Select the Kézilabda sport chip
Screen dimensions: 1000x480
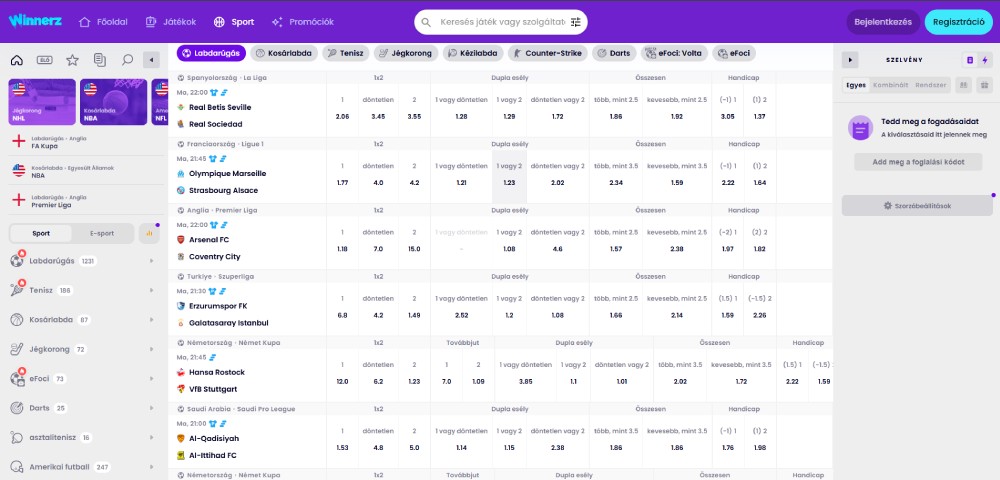pos(473,54)
